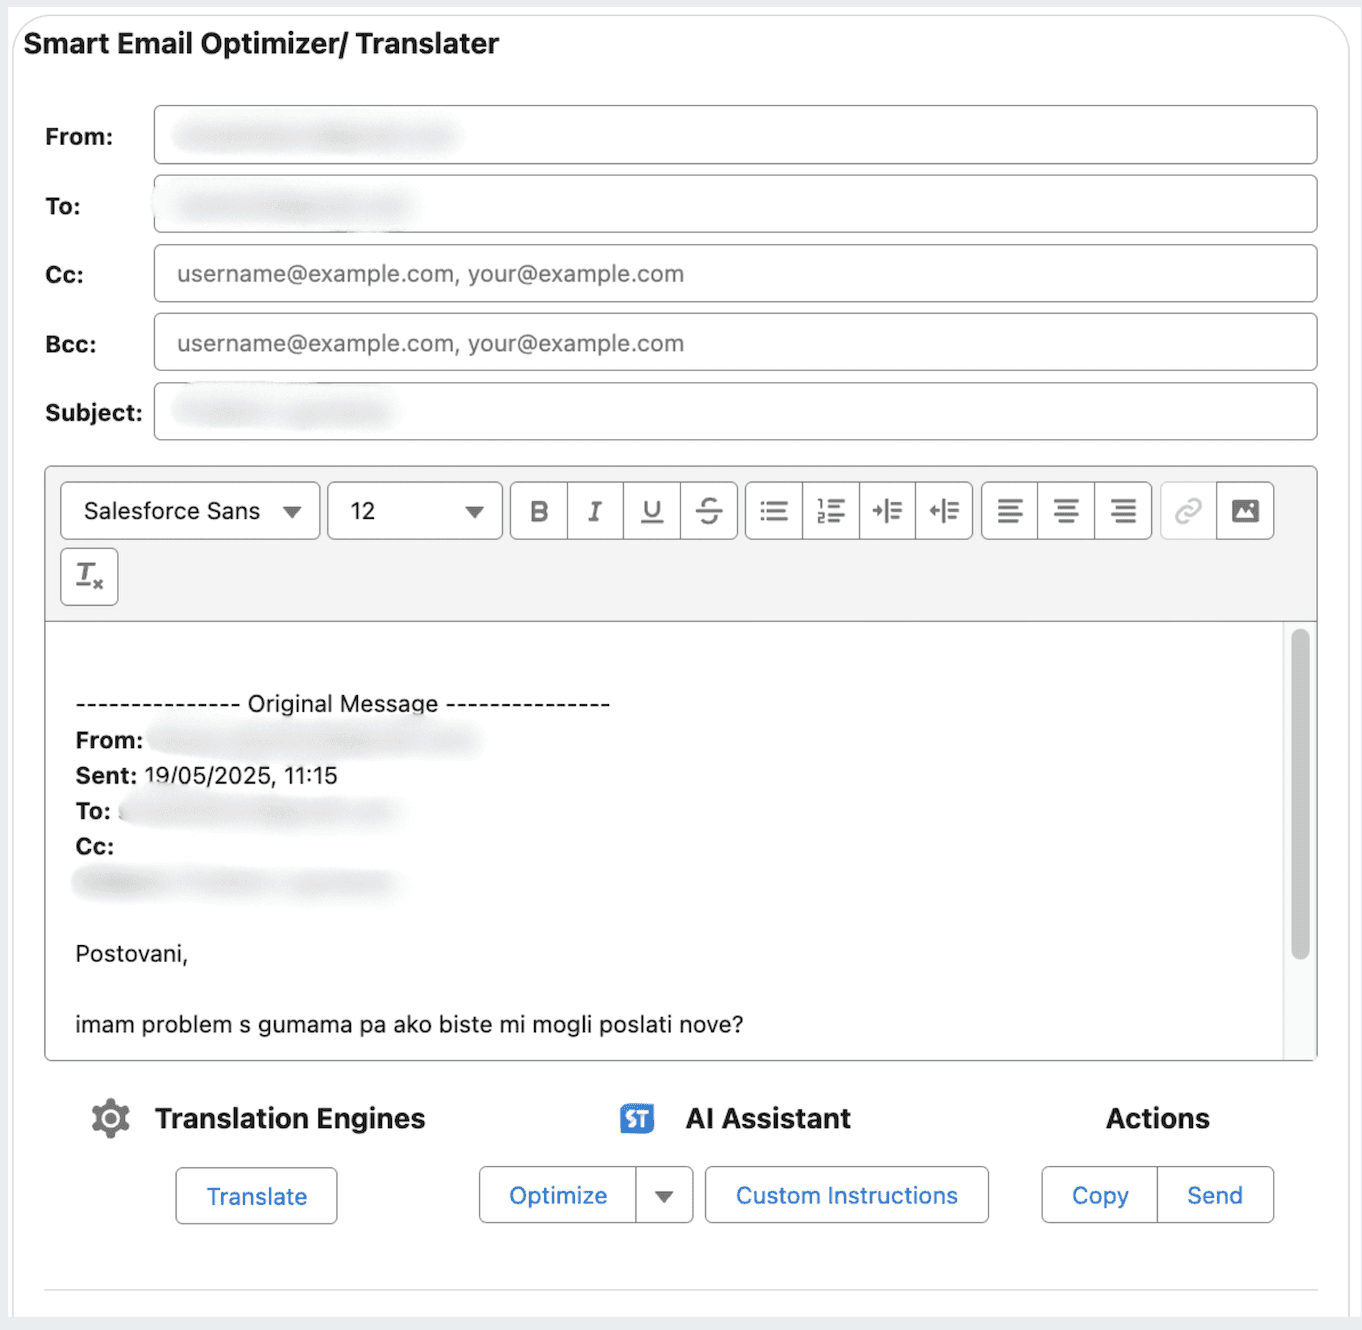Viewport: 1362px width, 1330px height.
Task: Open the font size 12 dropdown
Action: [414, 511]
